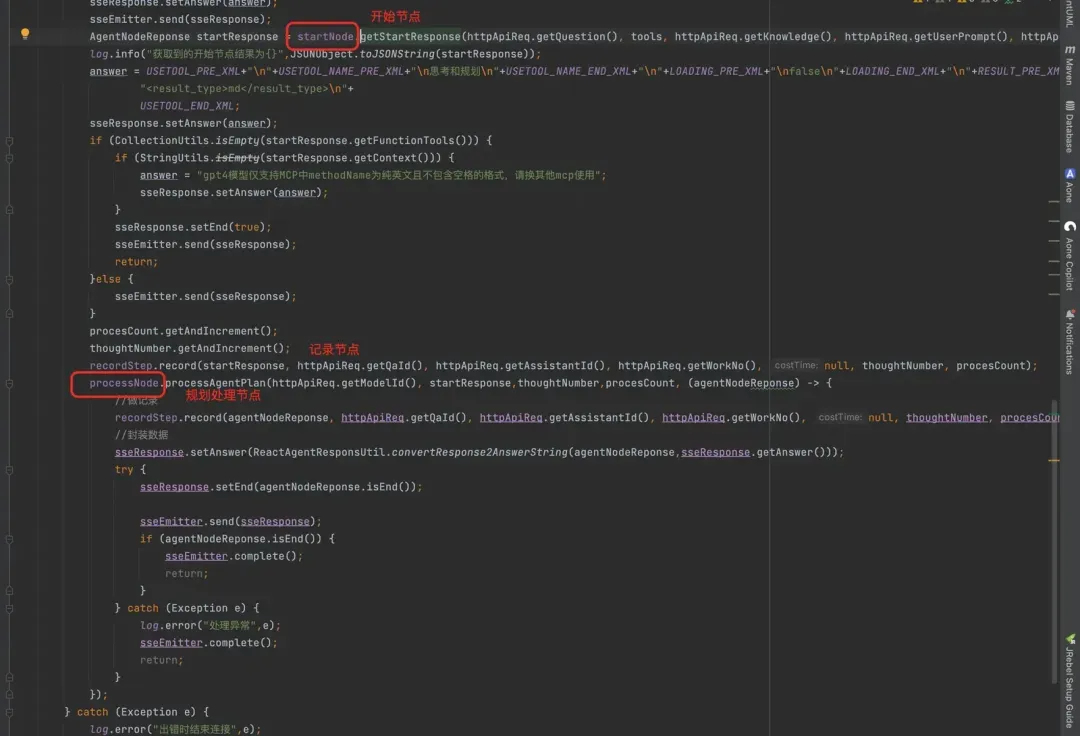Click the toJSONString method call
The height and width of the screenshot is (736, 1080).
tap(397, 54)
